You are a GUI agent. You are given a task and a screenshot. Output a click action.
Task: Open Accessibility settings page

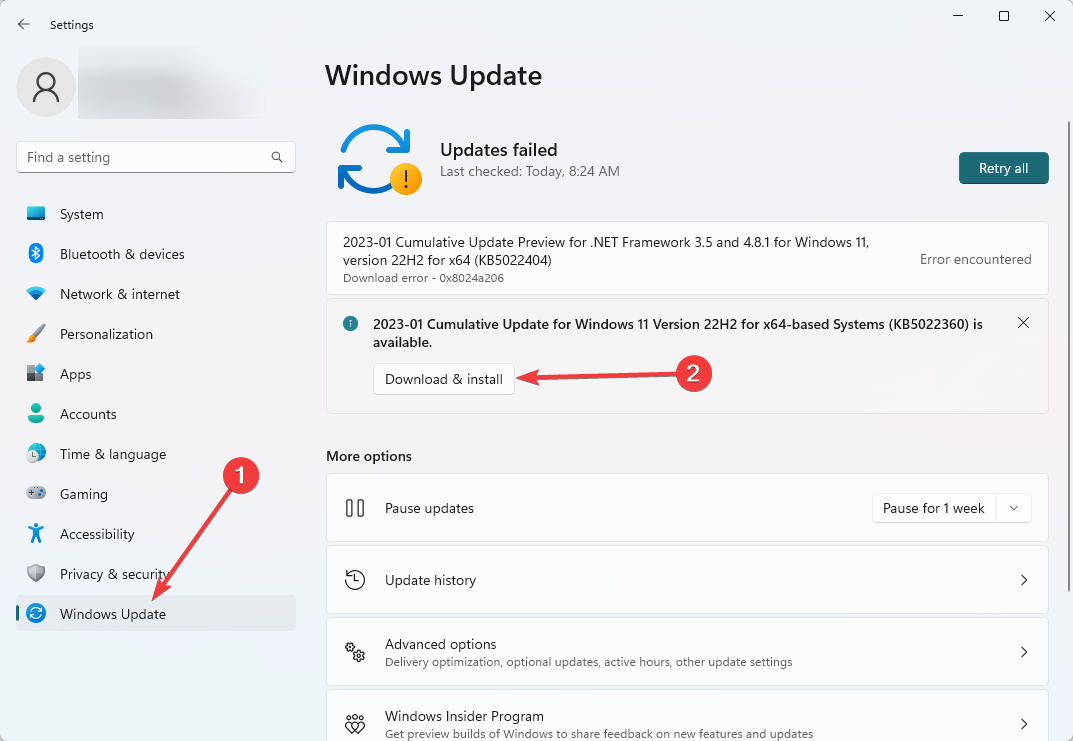(156, 534)
